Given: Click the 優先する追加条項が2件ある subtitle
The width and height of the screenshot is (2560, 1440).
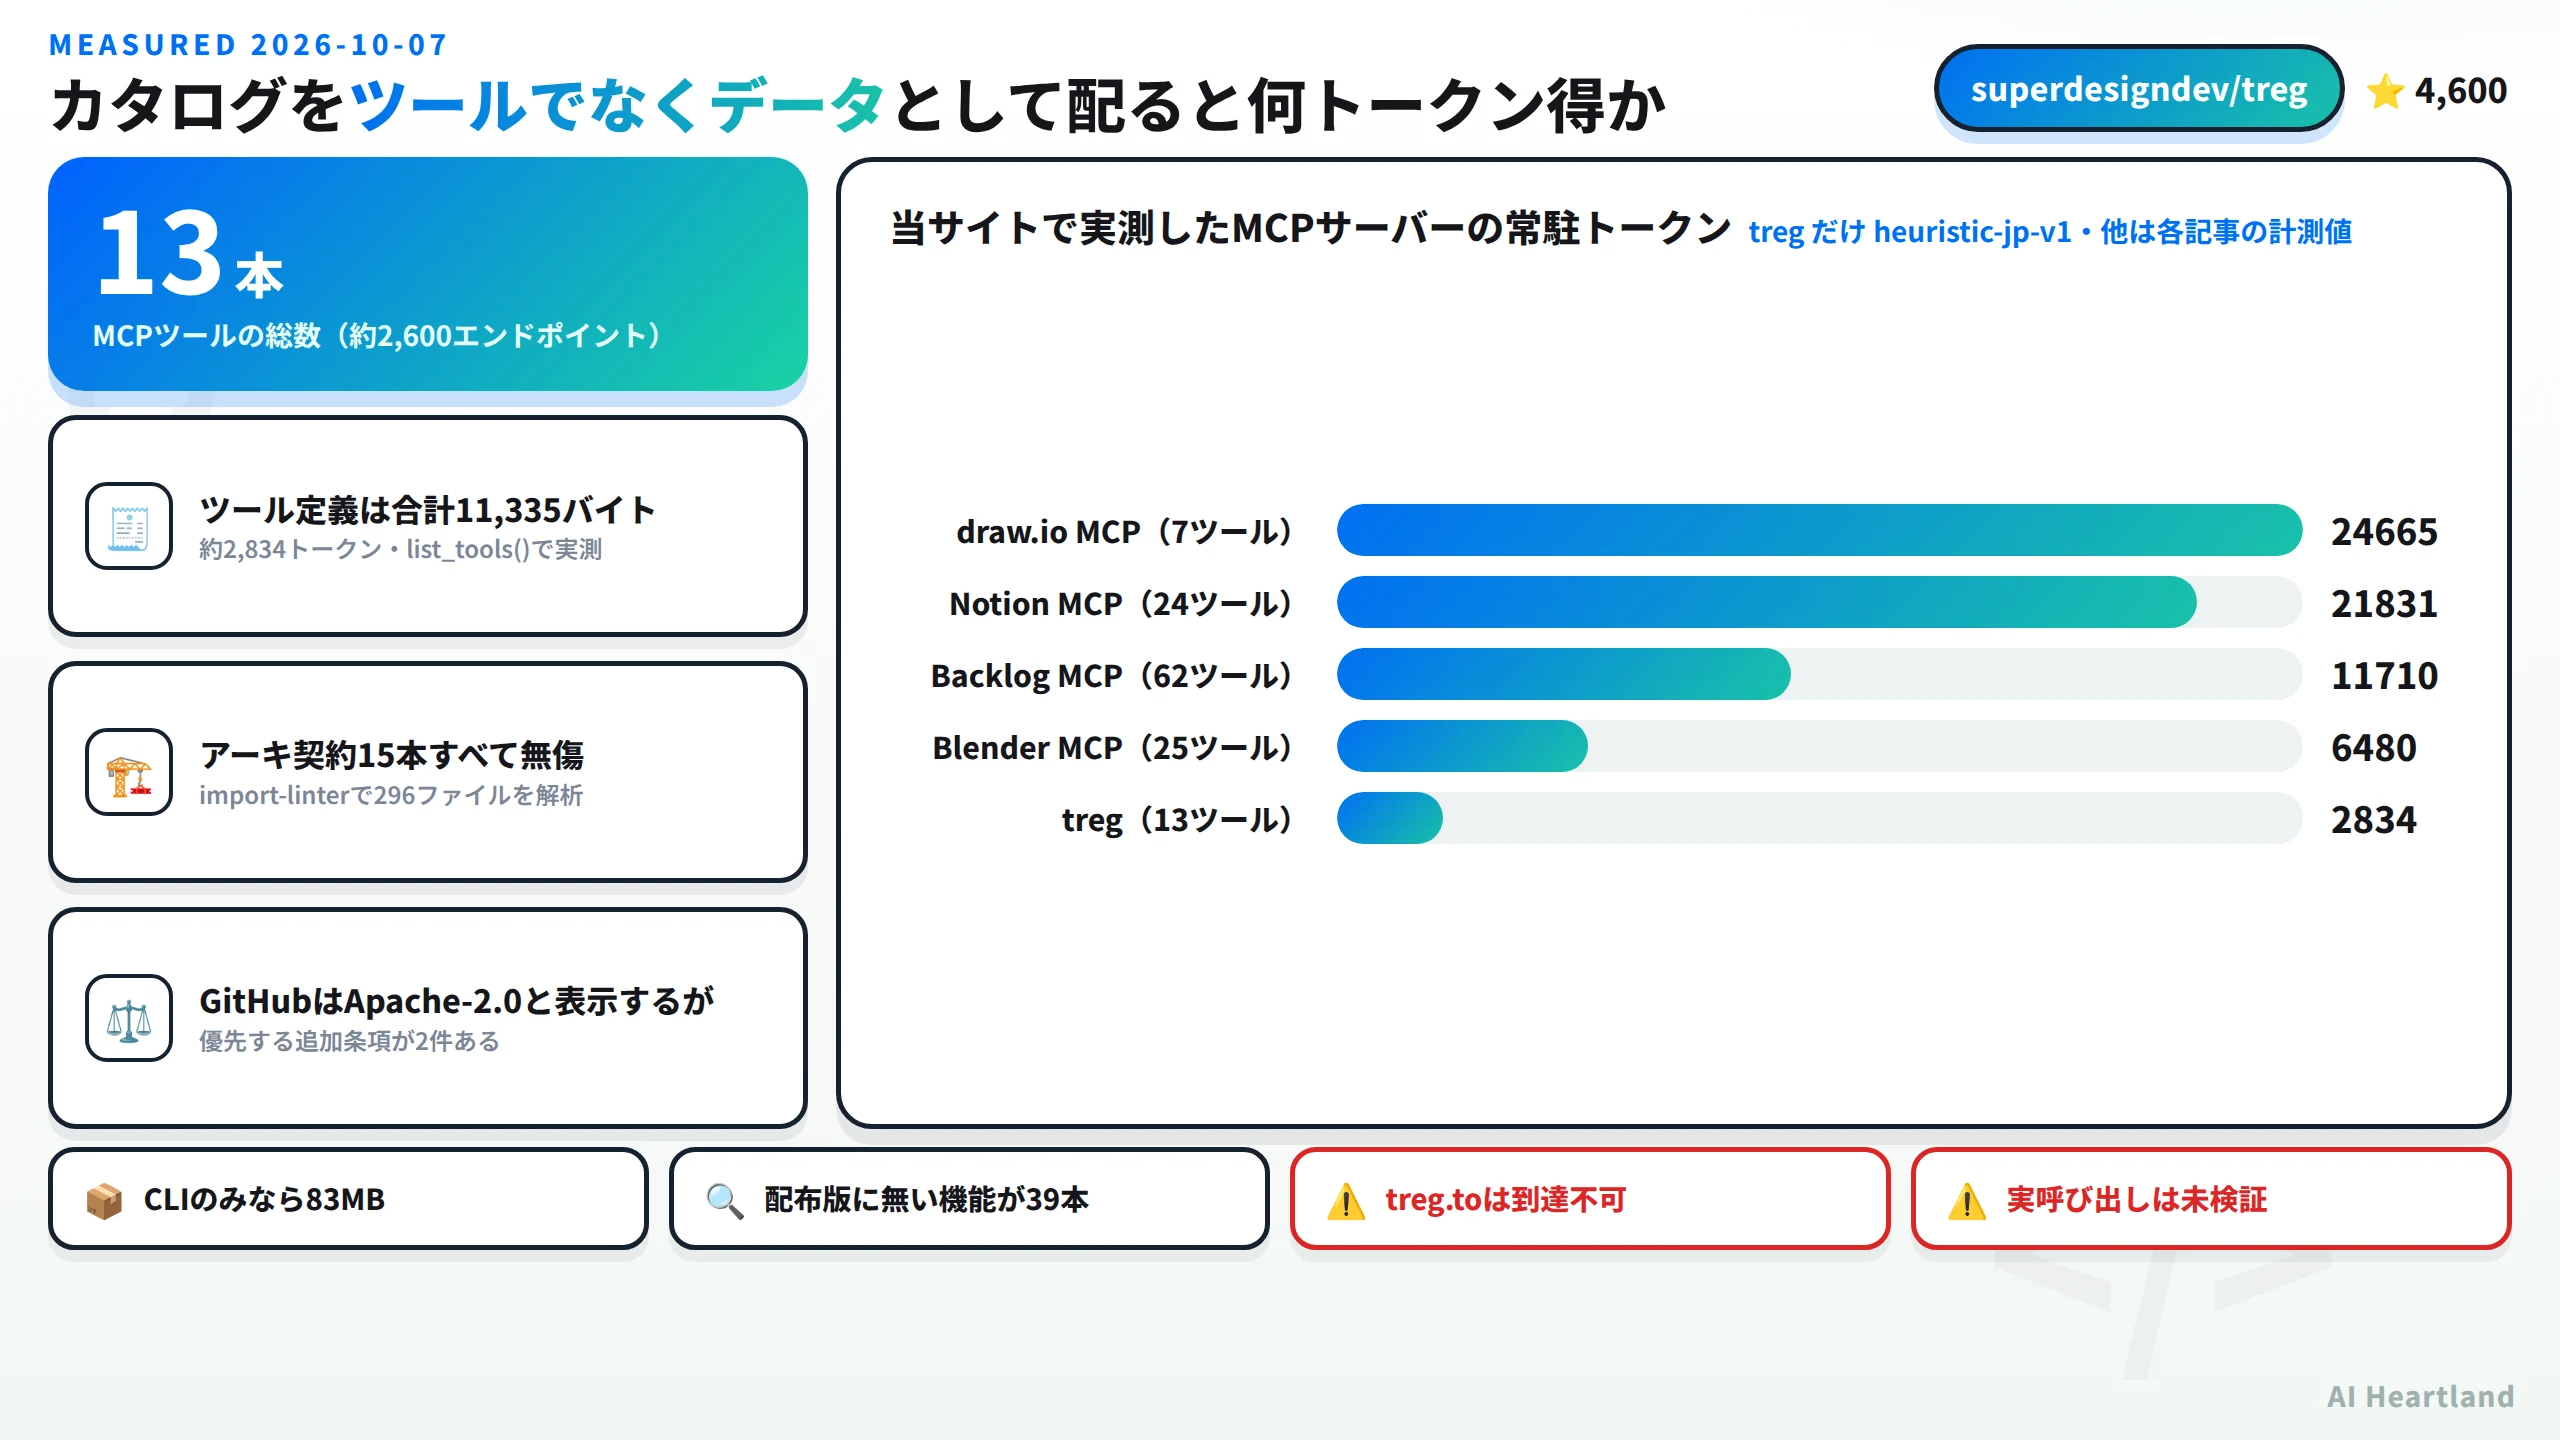Looking at the screenshot, I should click(x=349, y=1042).
